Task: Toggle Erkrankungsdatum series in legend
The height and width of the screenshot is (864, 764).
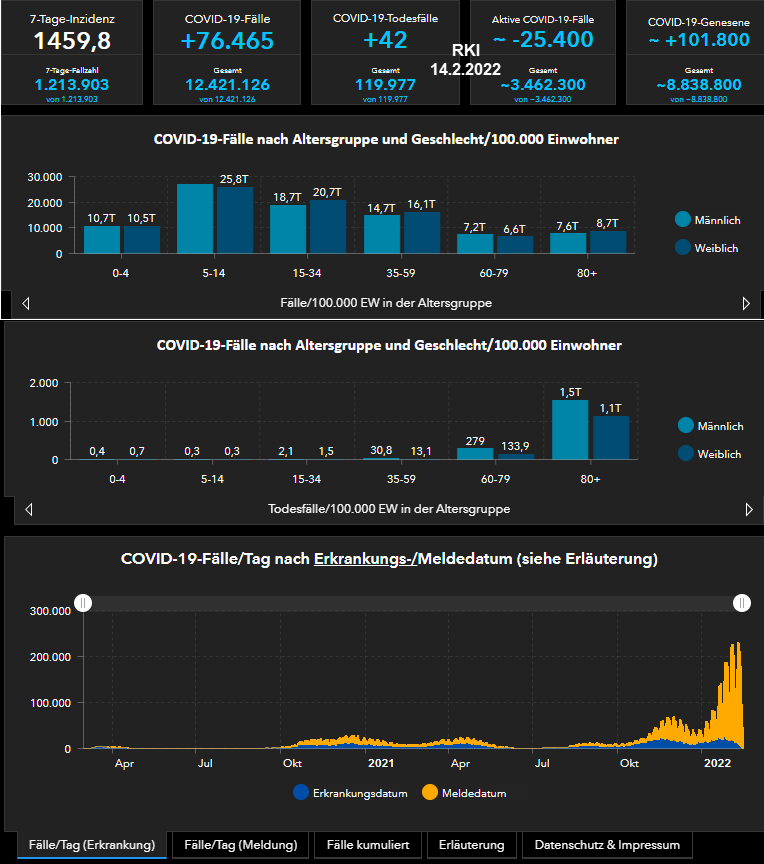Action: point(350,793)
